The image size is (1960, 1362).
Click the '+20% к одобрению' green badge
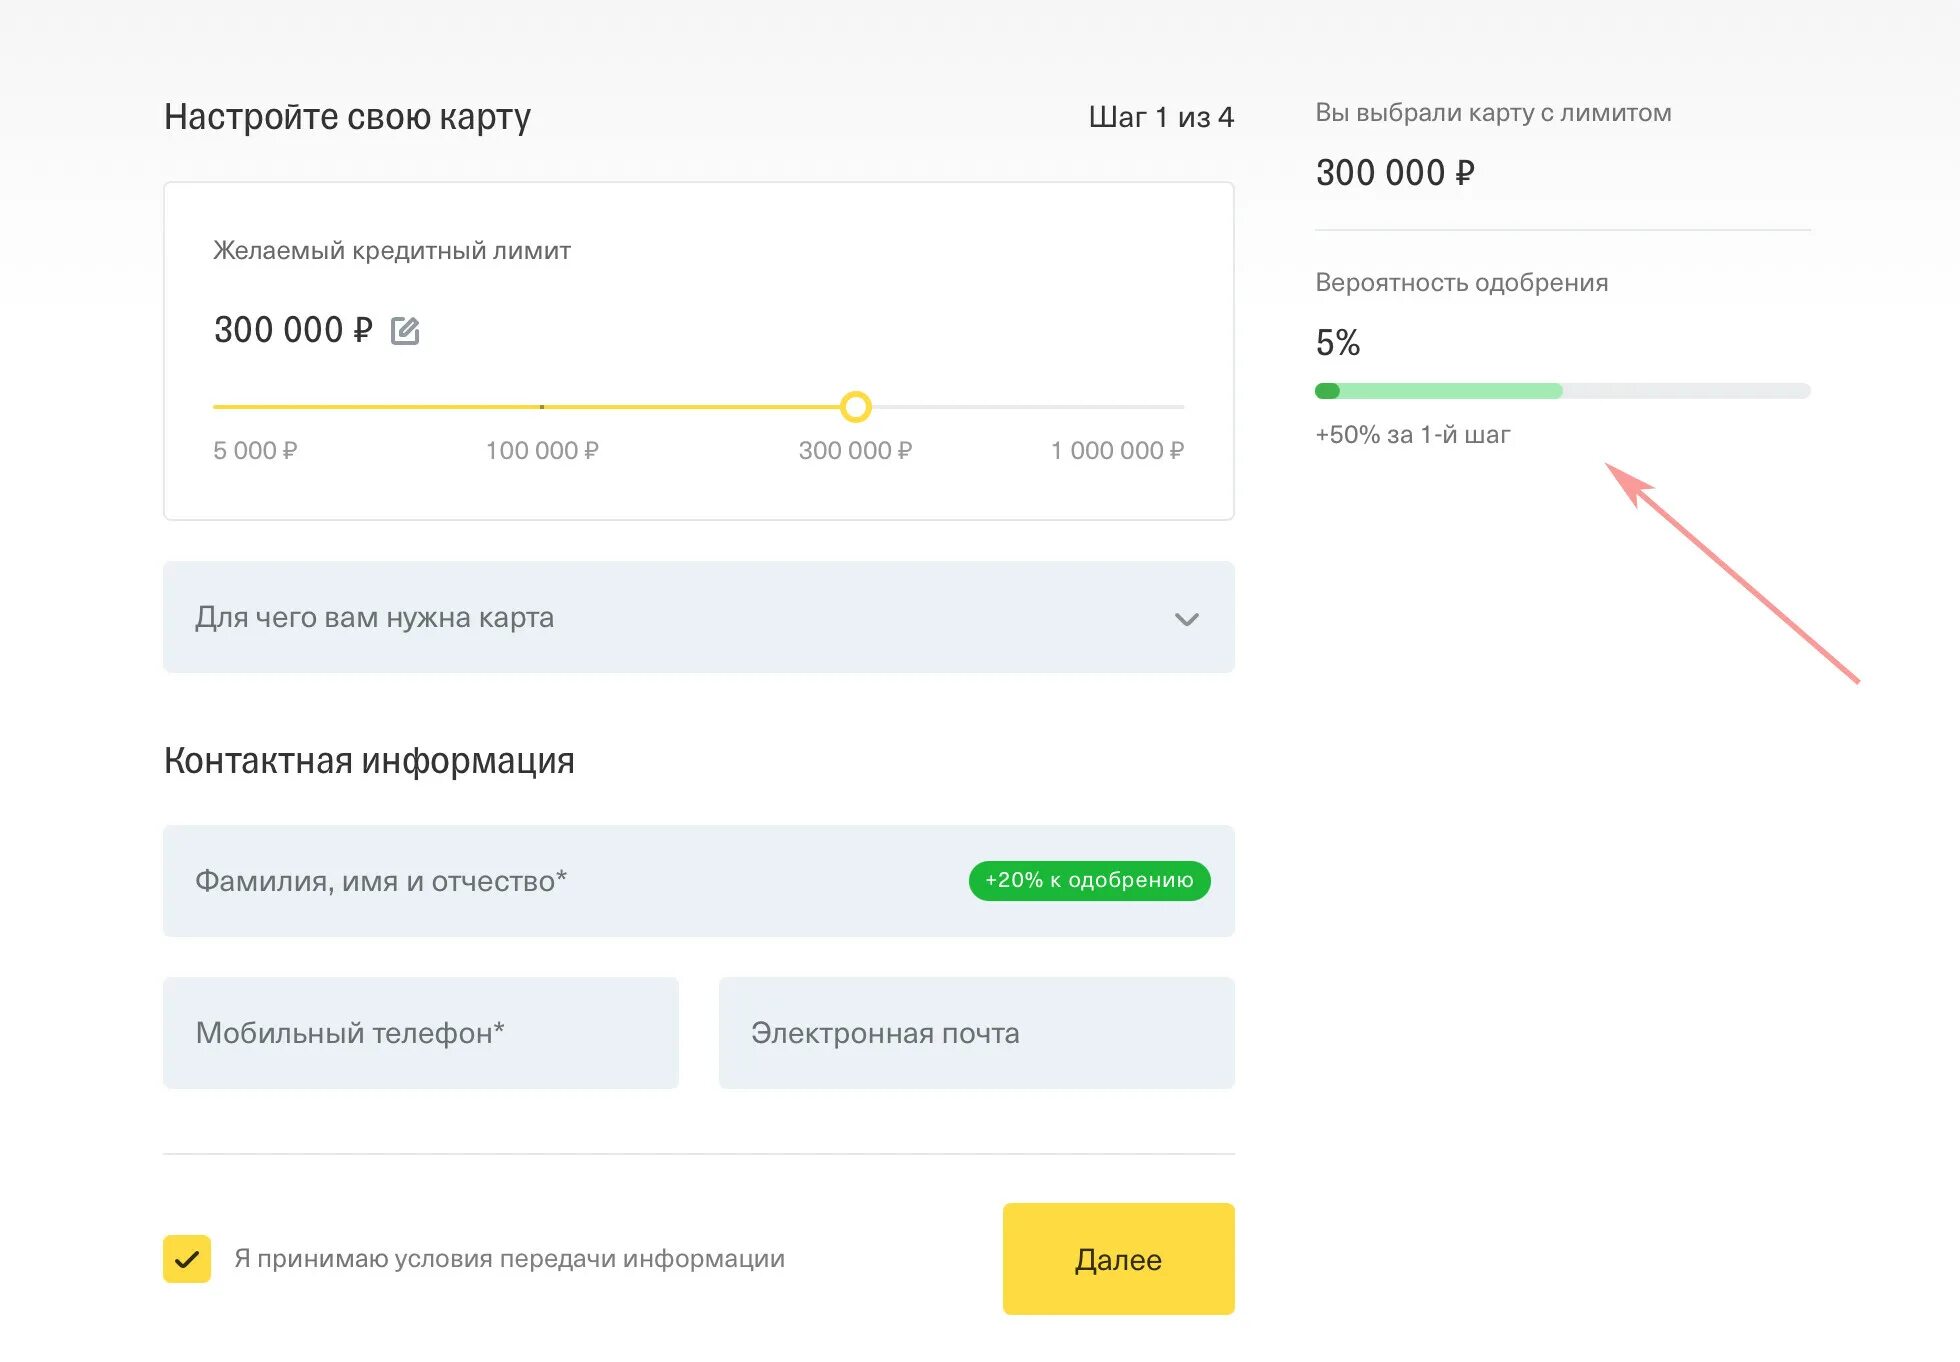[x=1090, y=881]
